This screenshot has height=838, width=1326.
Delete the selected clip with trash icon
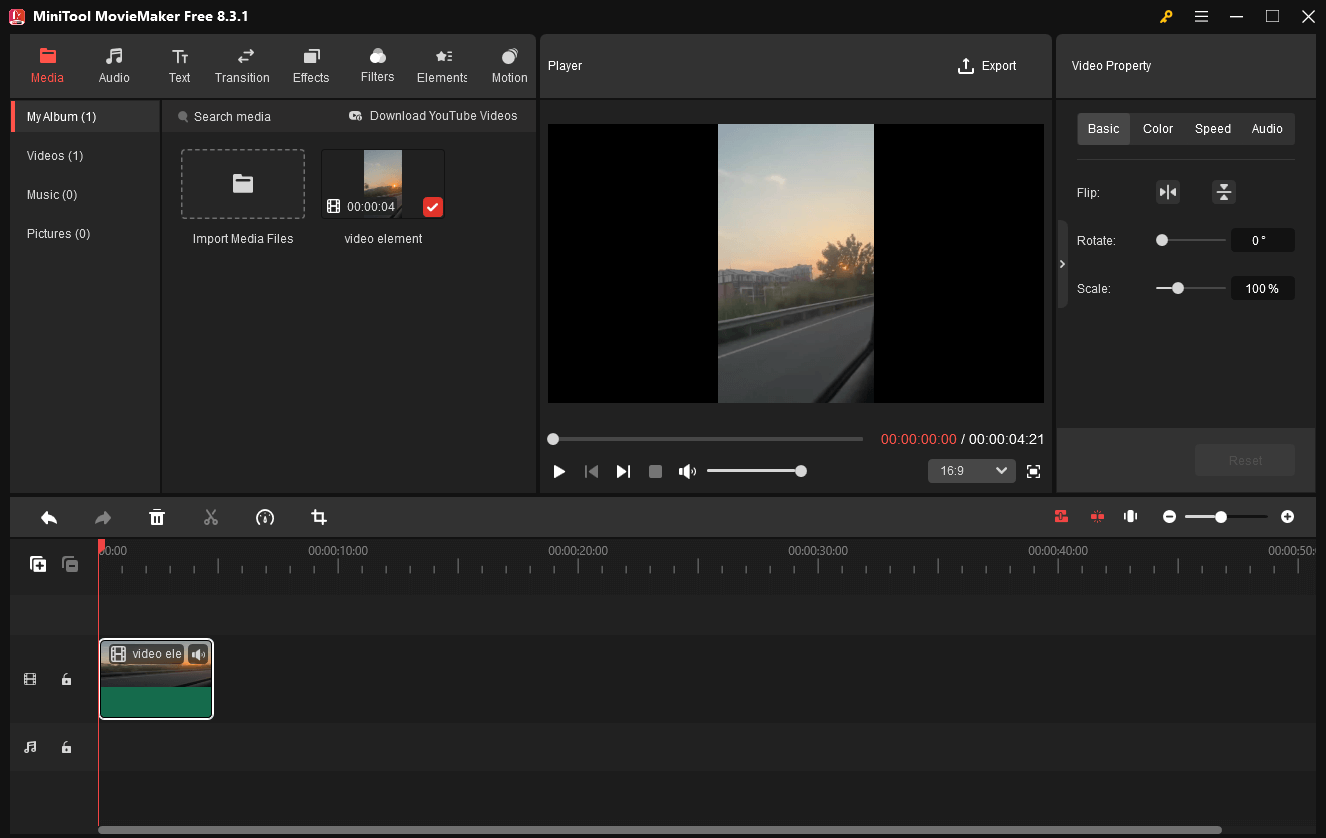click(157, 517)
